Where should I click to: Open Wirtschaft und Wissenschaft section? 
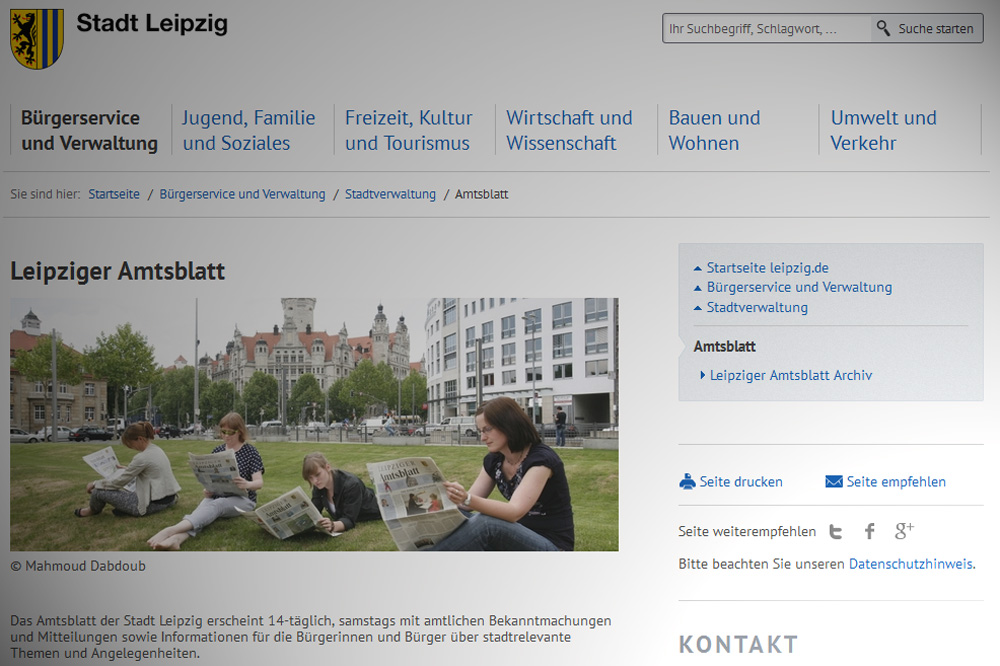(568, 130)
